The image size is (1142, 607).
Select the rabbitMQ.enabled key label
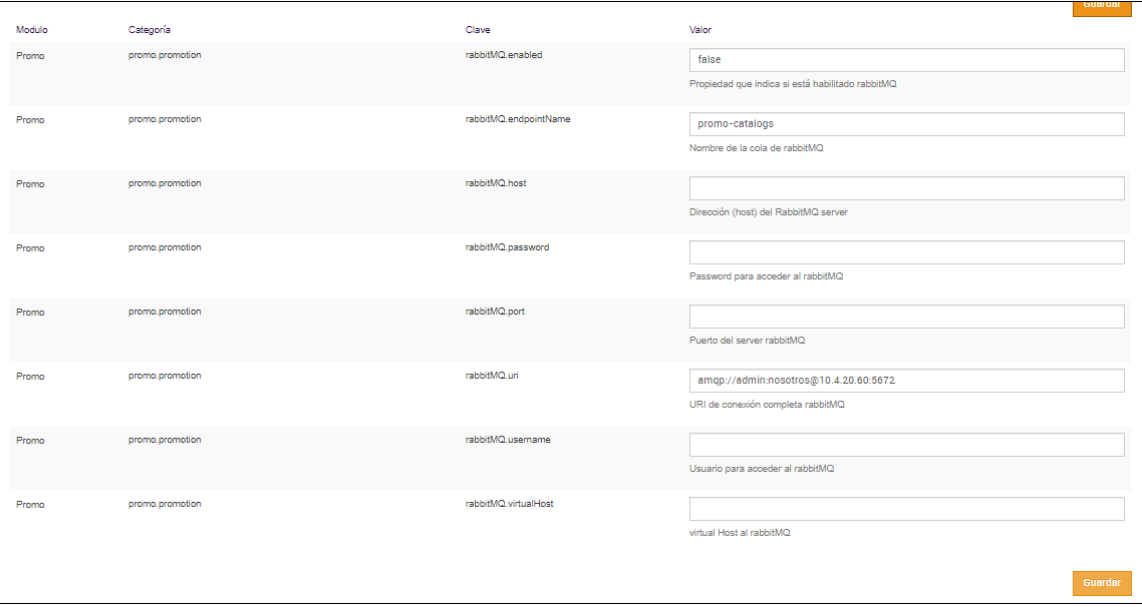[x=503, y=55]
